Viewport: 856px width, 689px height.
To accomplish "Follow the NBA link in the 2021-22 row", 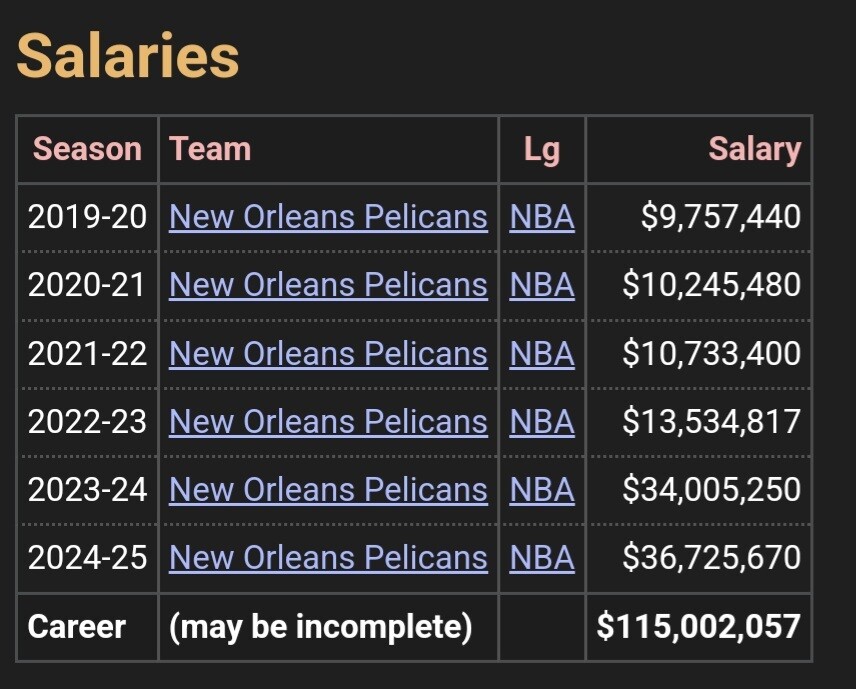I will pyautogui.click(x=542, y=353).
